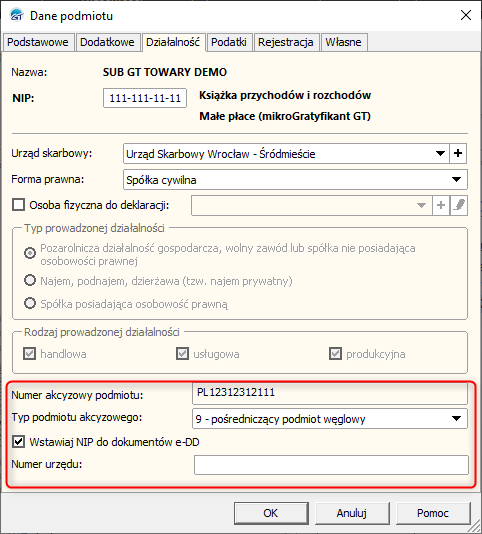Confirm changes with the OK button

point(271,513)
